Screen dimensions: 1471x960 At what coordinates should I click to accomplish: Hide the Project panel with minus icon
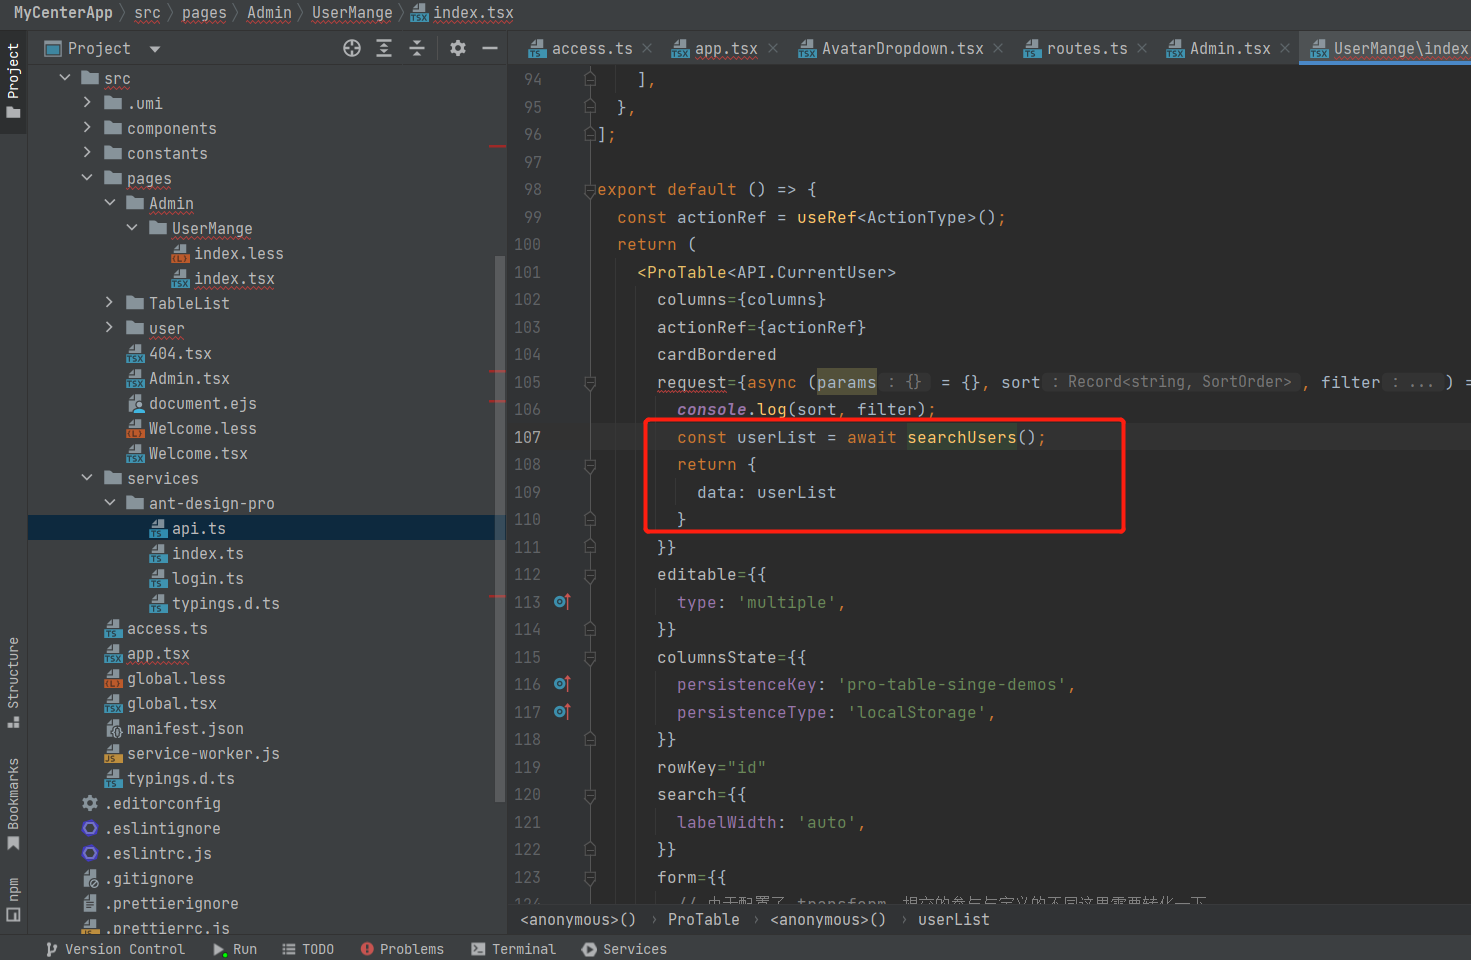pos(490,48)
